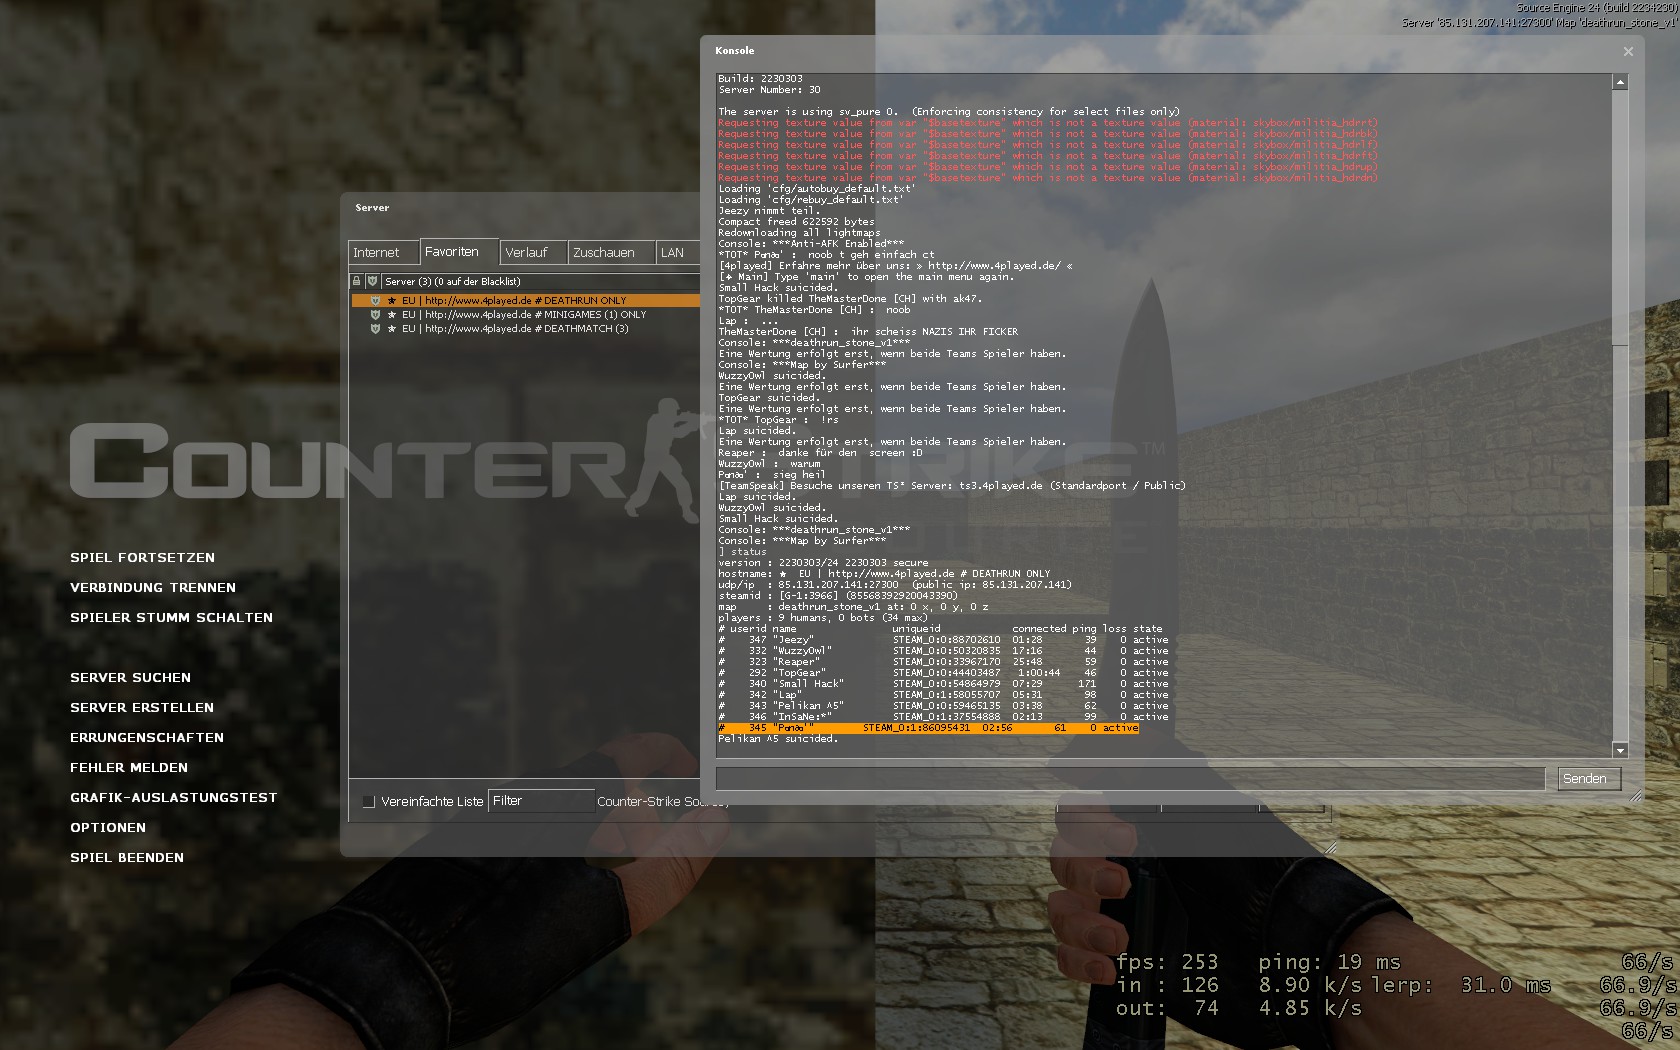Click the 'hostname:' status line in console
The width and height of the screenshot is (1680, 1050).
[884, 574]
